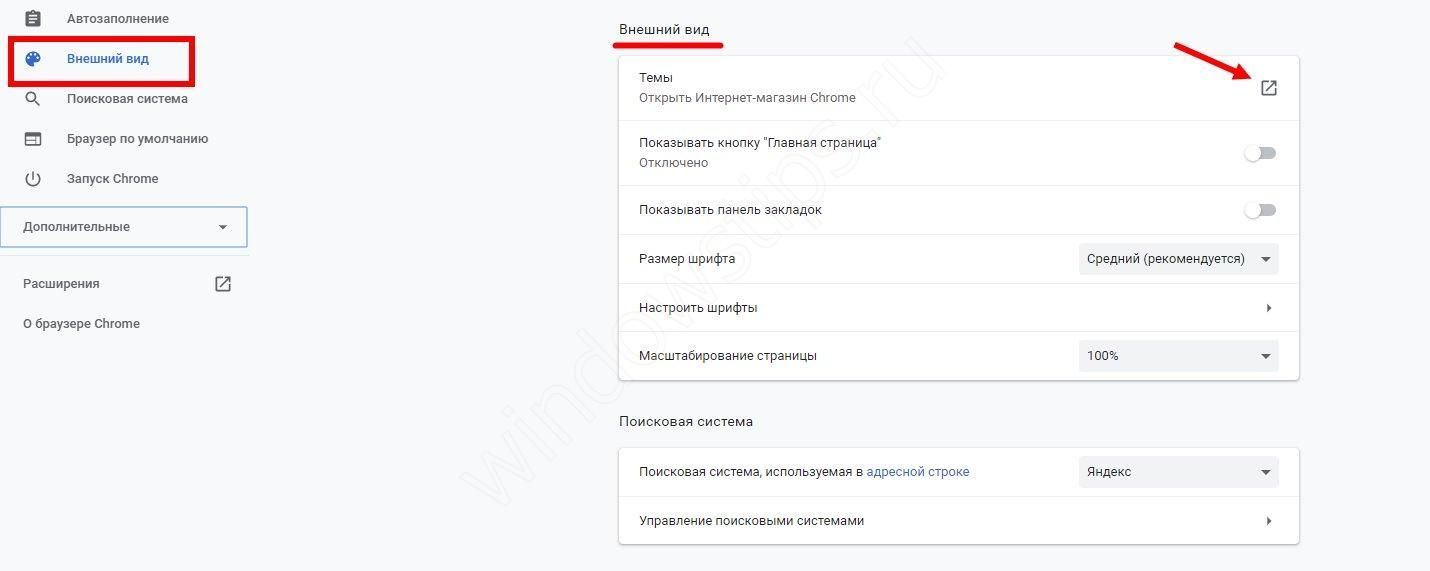This screenshot has width=1430, height=571.
Task: Select Браузер по умолчанию sidebar item
Action: [137, 139]
